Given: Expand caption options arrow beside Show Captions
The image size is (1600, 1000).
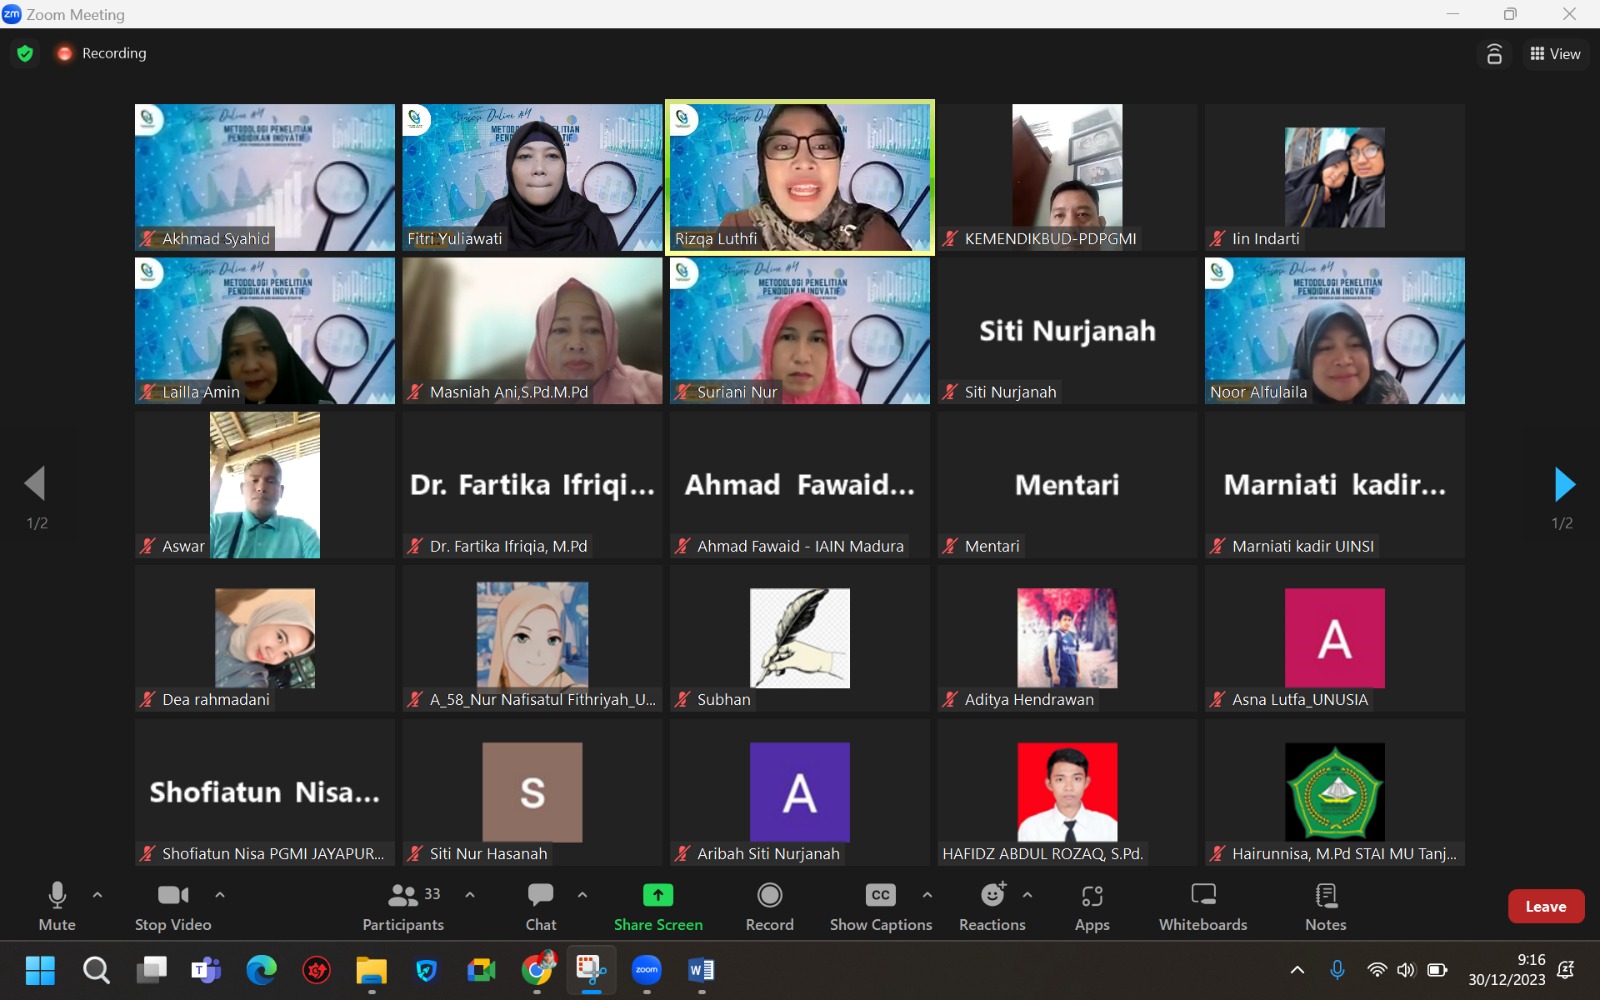Looking at the screenshot, I should pyautogui.click(x=927, y=895).
